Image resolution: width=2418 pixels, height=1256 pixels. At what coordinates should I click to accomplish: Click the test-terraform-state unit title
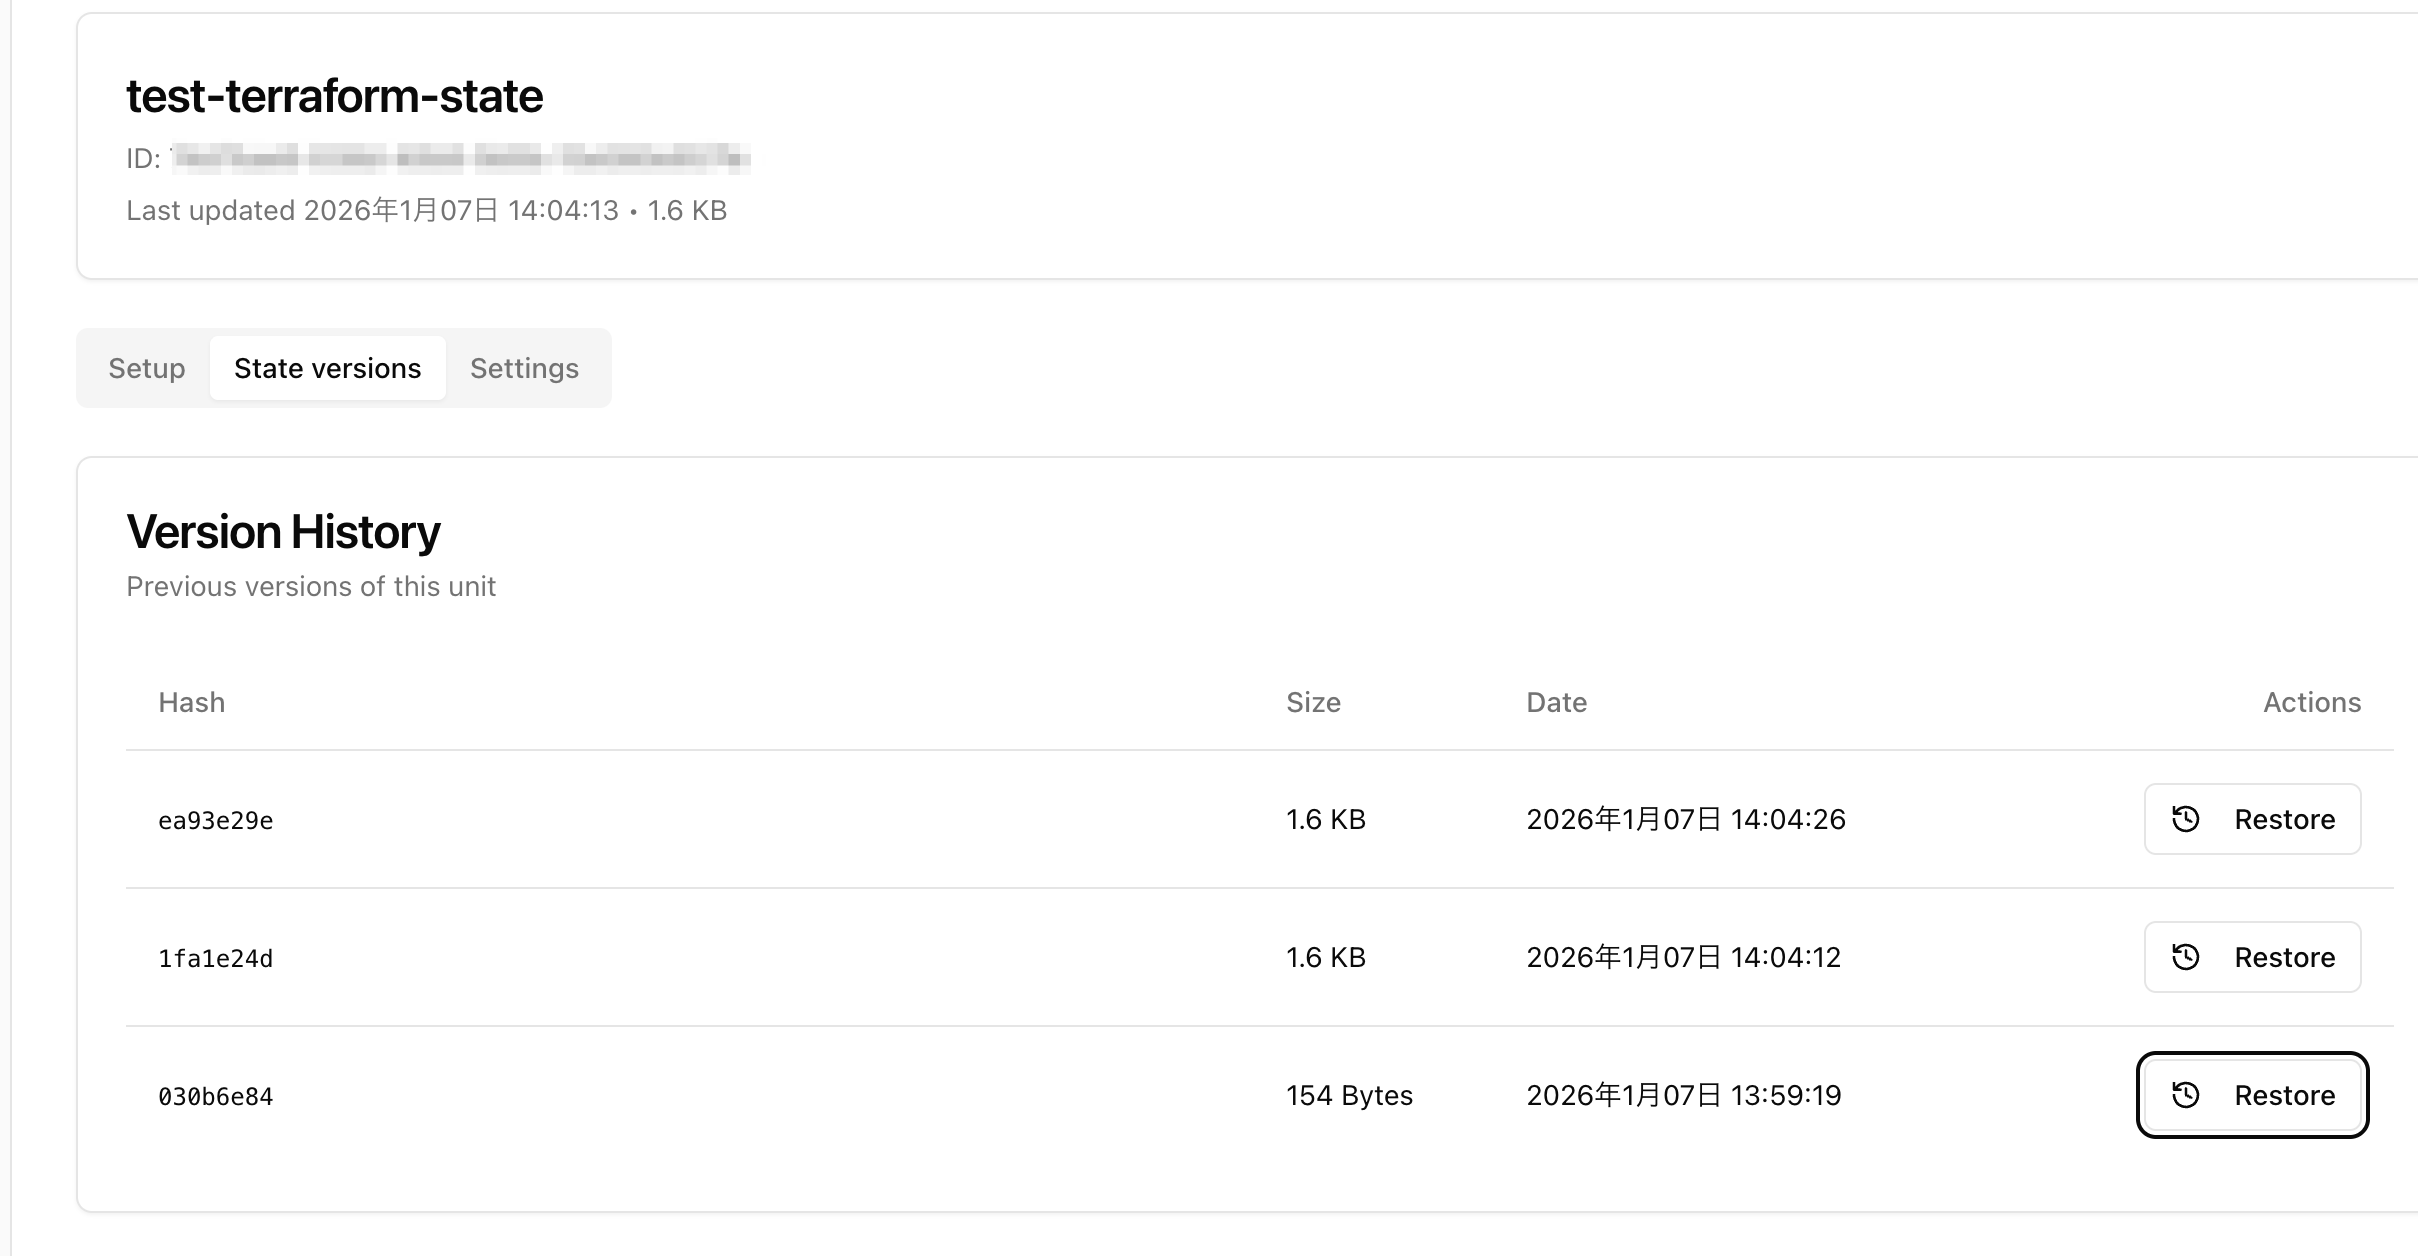pos(334,96)
